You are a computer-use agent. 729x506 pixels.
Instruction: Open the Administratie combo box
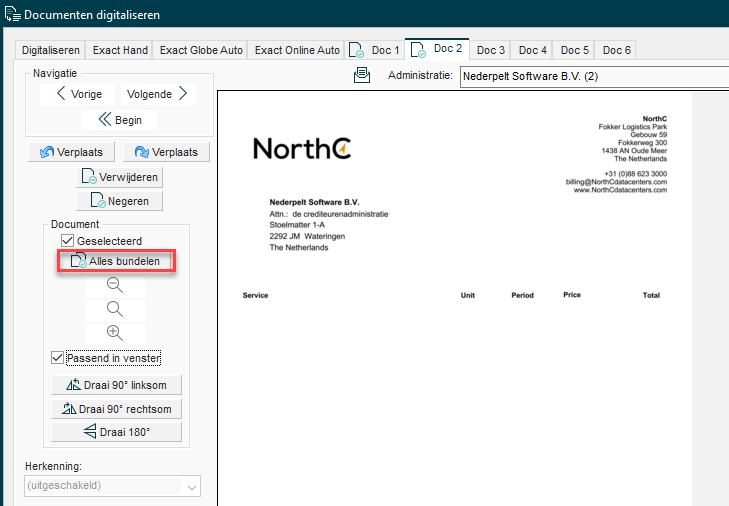point(594,76)
